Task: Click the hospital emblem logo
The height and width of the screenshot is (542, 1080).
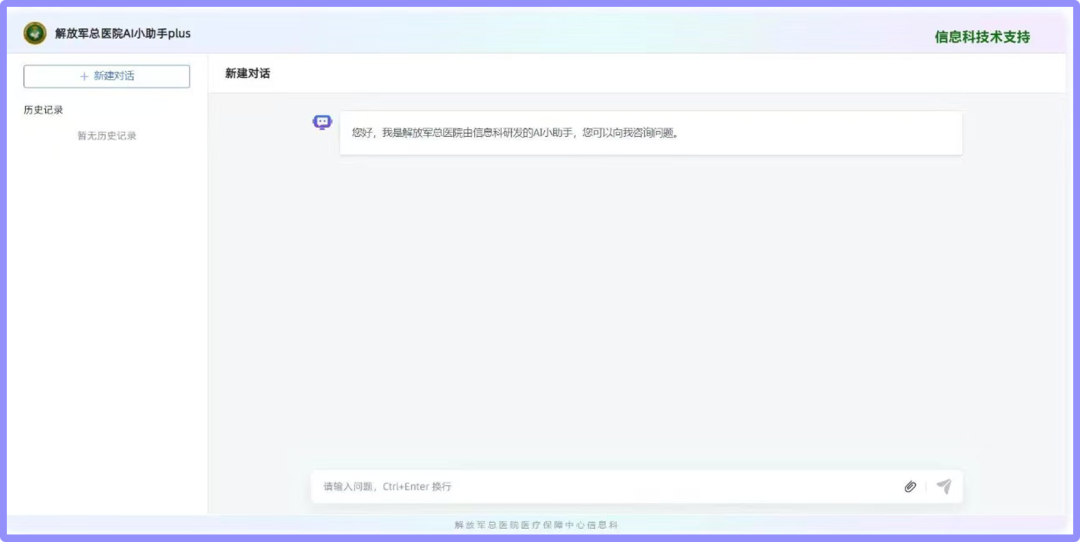Action: (35, 33)
